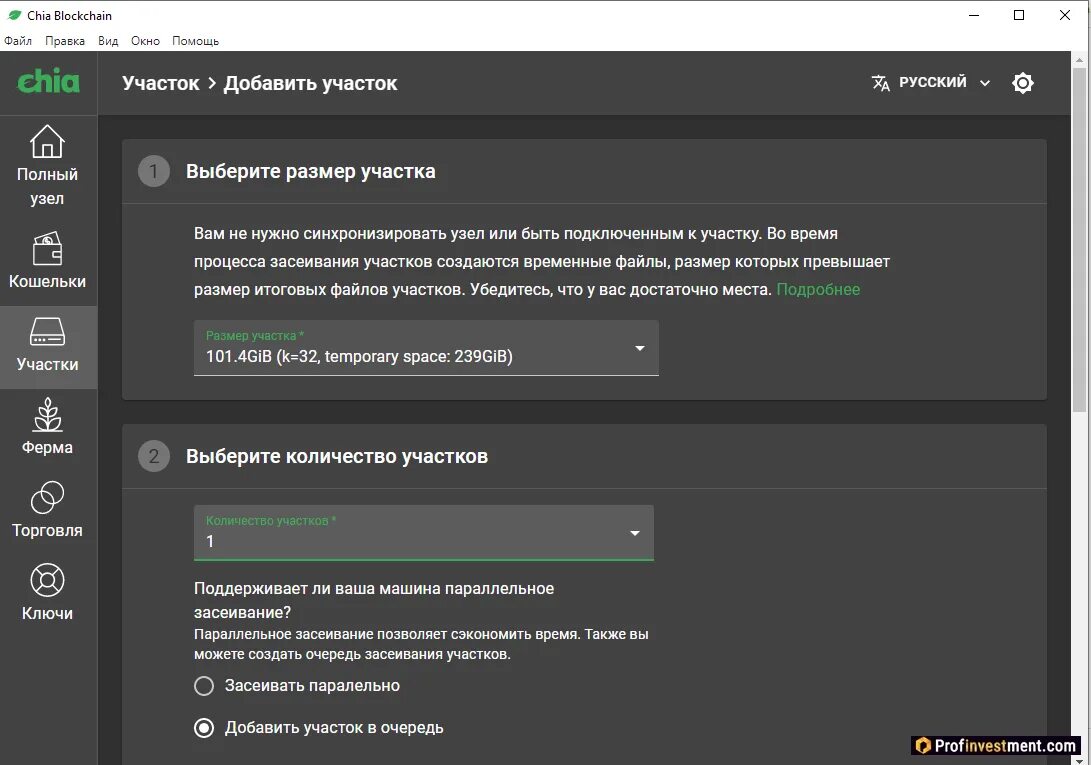Open the Вид menu
The height and width of the screenshot is (765, 1091).
[x=108, y=41]
